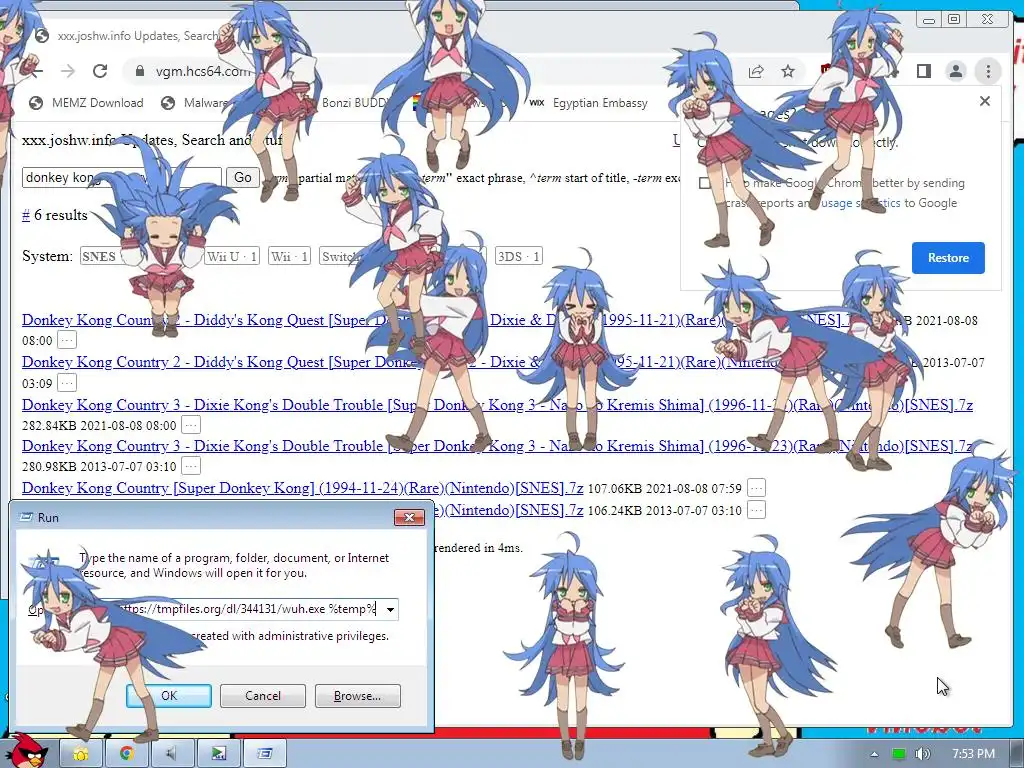Open the Chrome profile avatar
Image resolution: width=1024 pixels, height=768 pixels.
[x=956, y=71]
